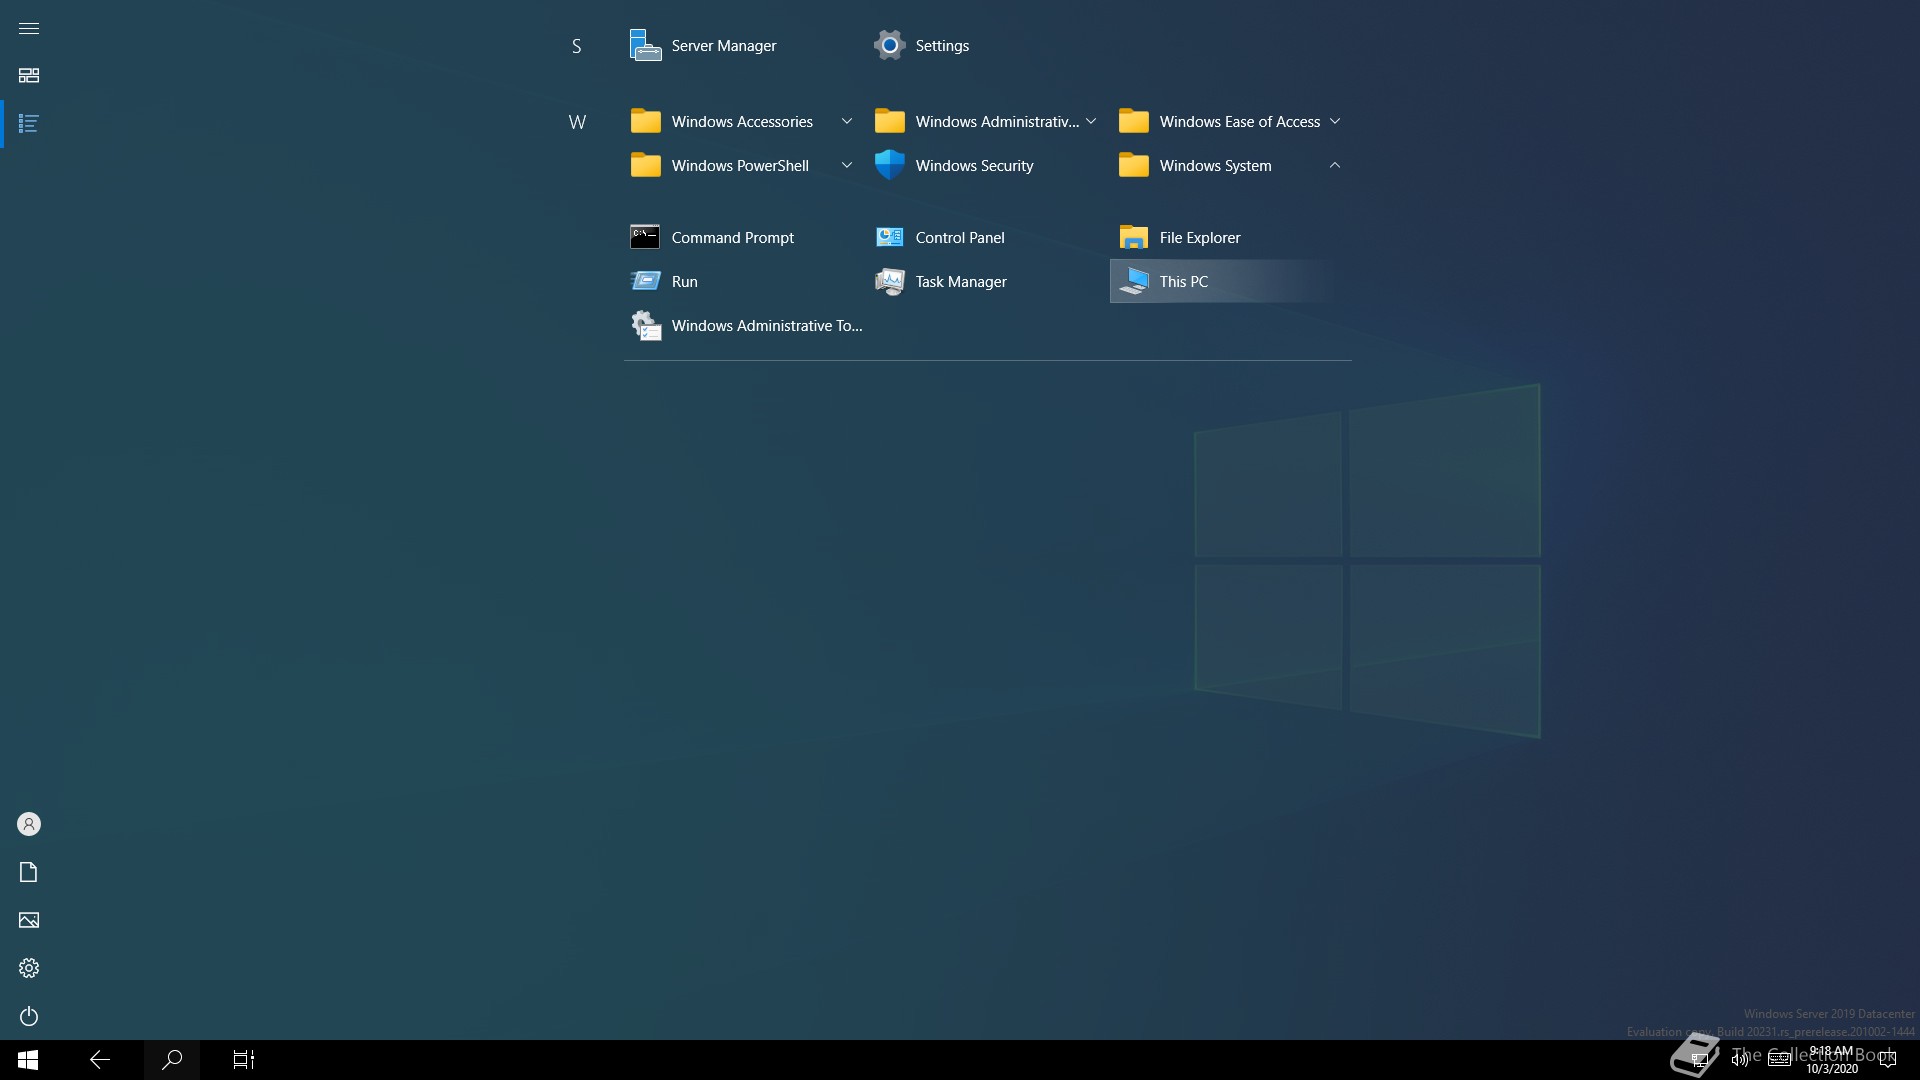Open the Documents folder shortcut
The image size is (1920, 1080).
(29, 872)
